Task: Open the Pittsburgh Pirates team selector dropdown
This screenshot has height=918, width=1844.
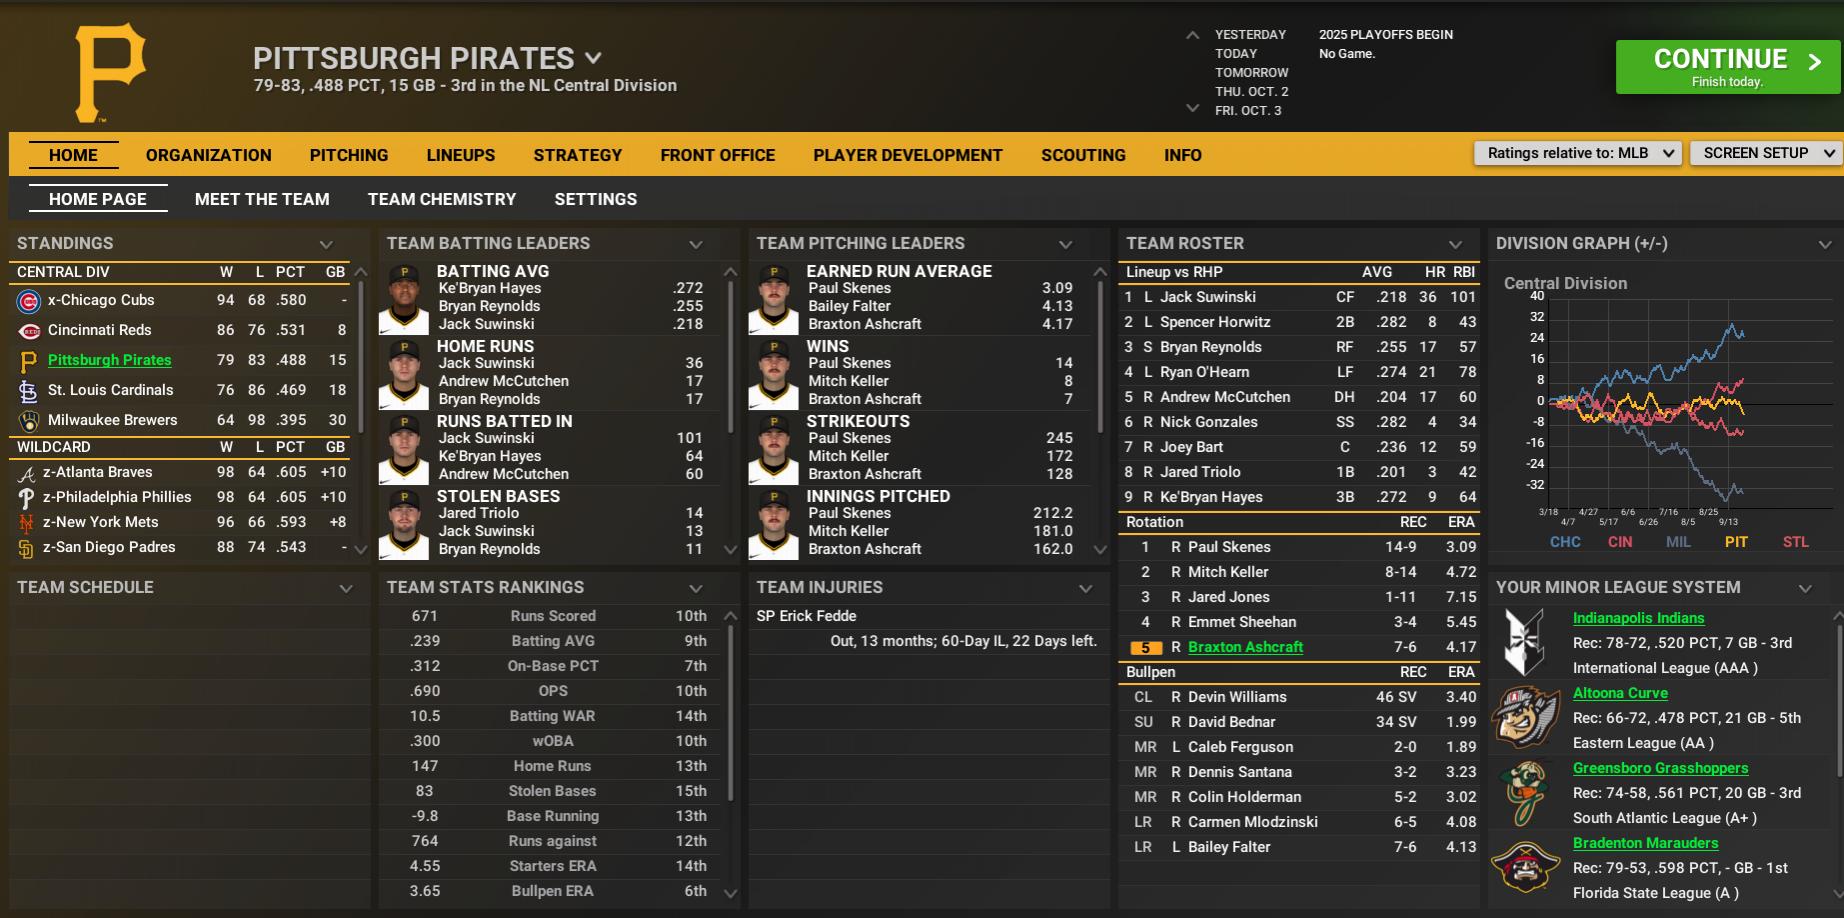Action: pos(593,59)
